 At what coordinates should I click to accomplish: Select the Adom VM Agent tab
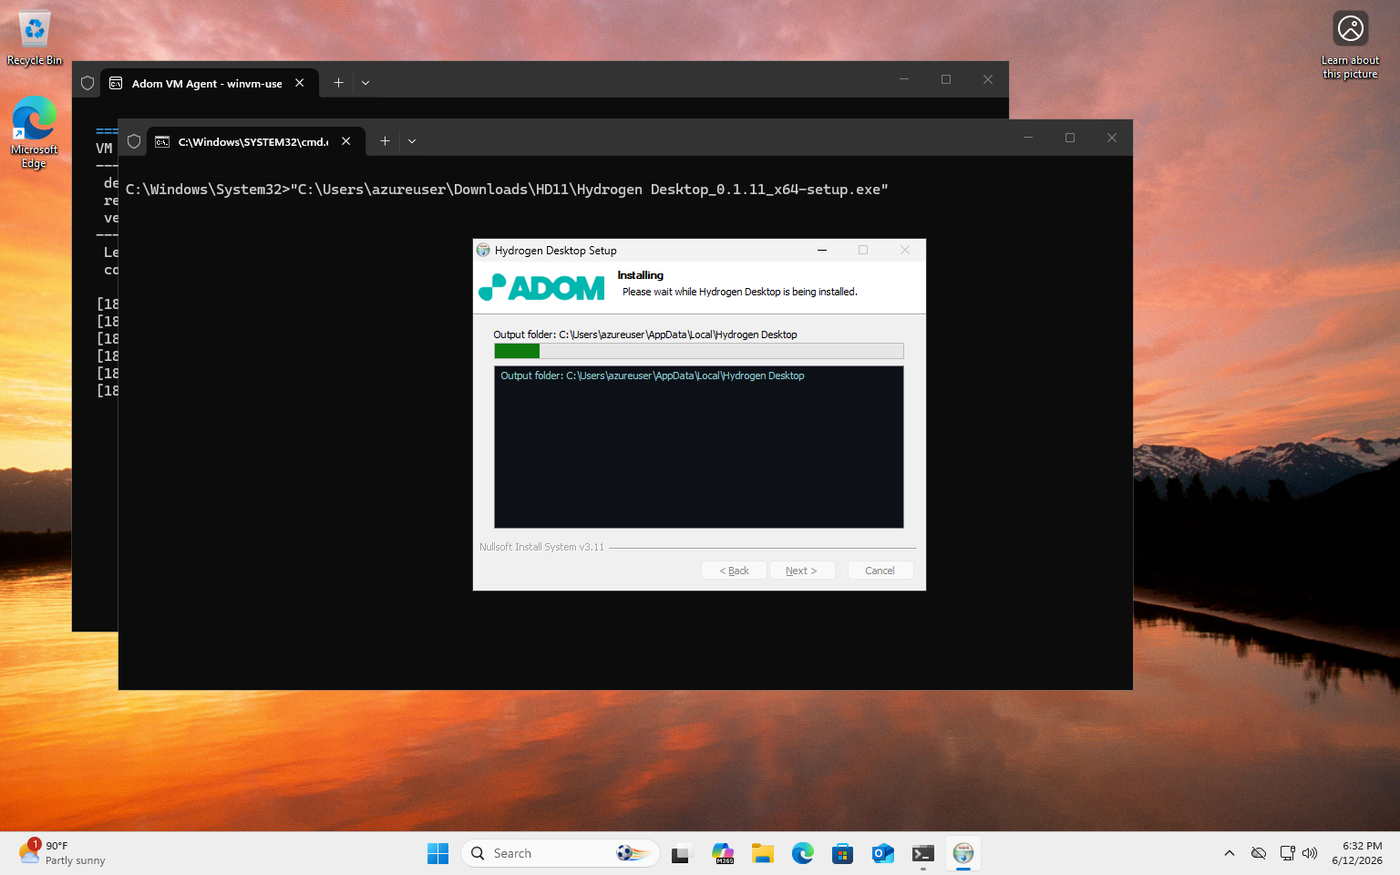[208, 83]
